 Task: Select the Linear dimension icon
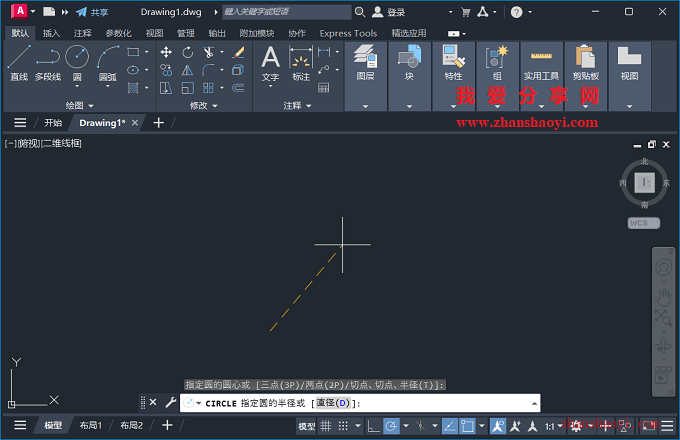(324, 52)
